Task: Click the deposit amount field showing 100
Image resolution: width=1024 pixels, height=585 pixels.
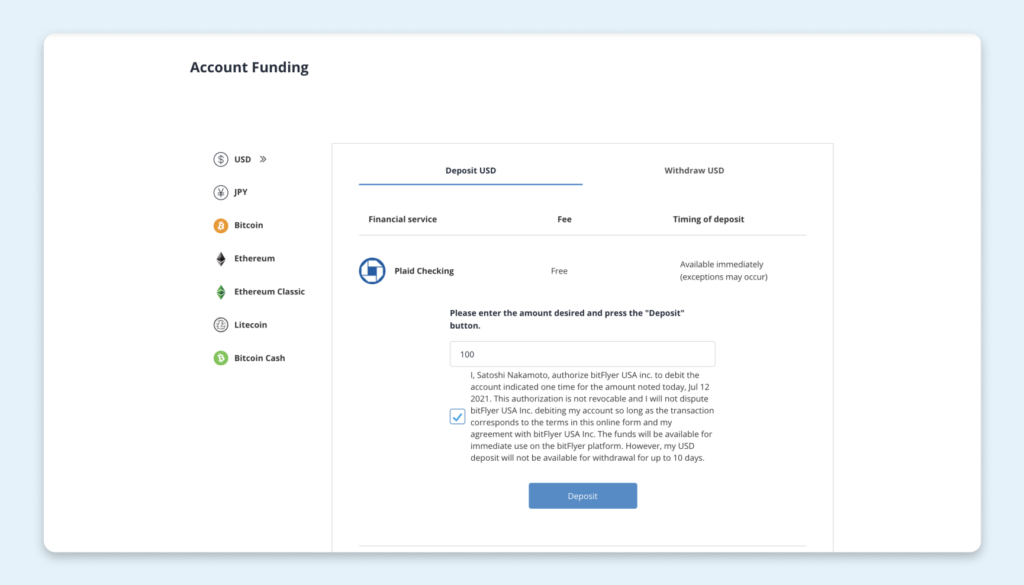Action: click(583, 354)
